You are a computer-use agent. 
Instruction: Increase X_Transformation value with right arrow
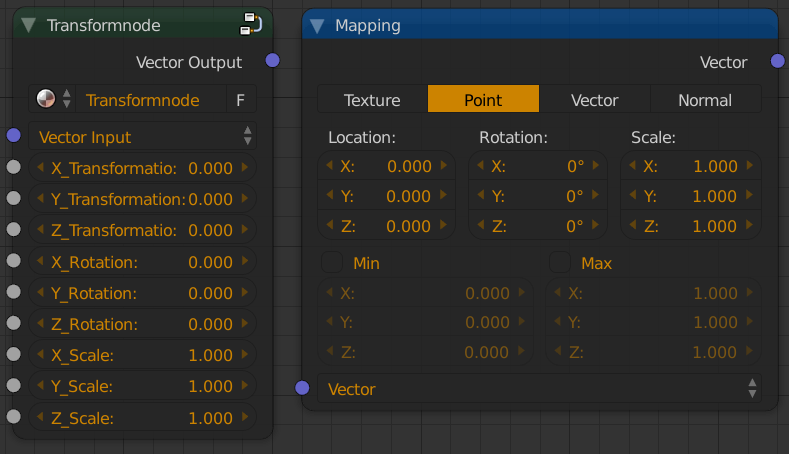245,167
